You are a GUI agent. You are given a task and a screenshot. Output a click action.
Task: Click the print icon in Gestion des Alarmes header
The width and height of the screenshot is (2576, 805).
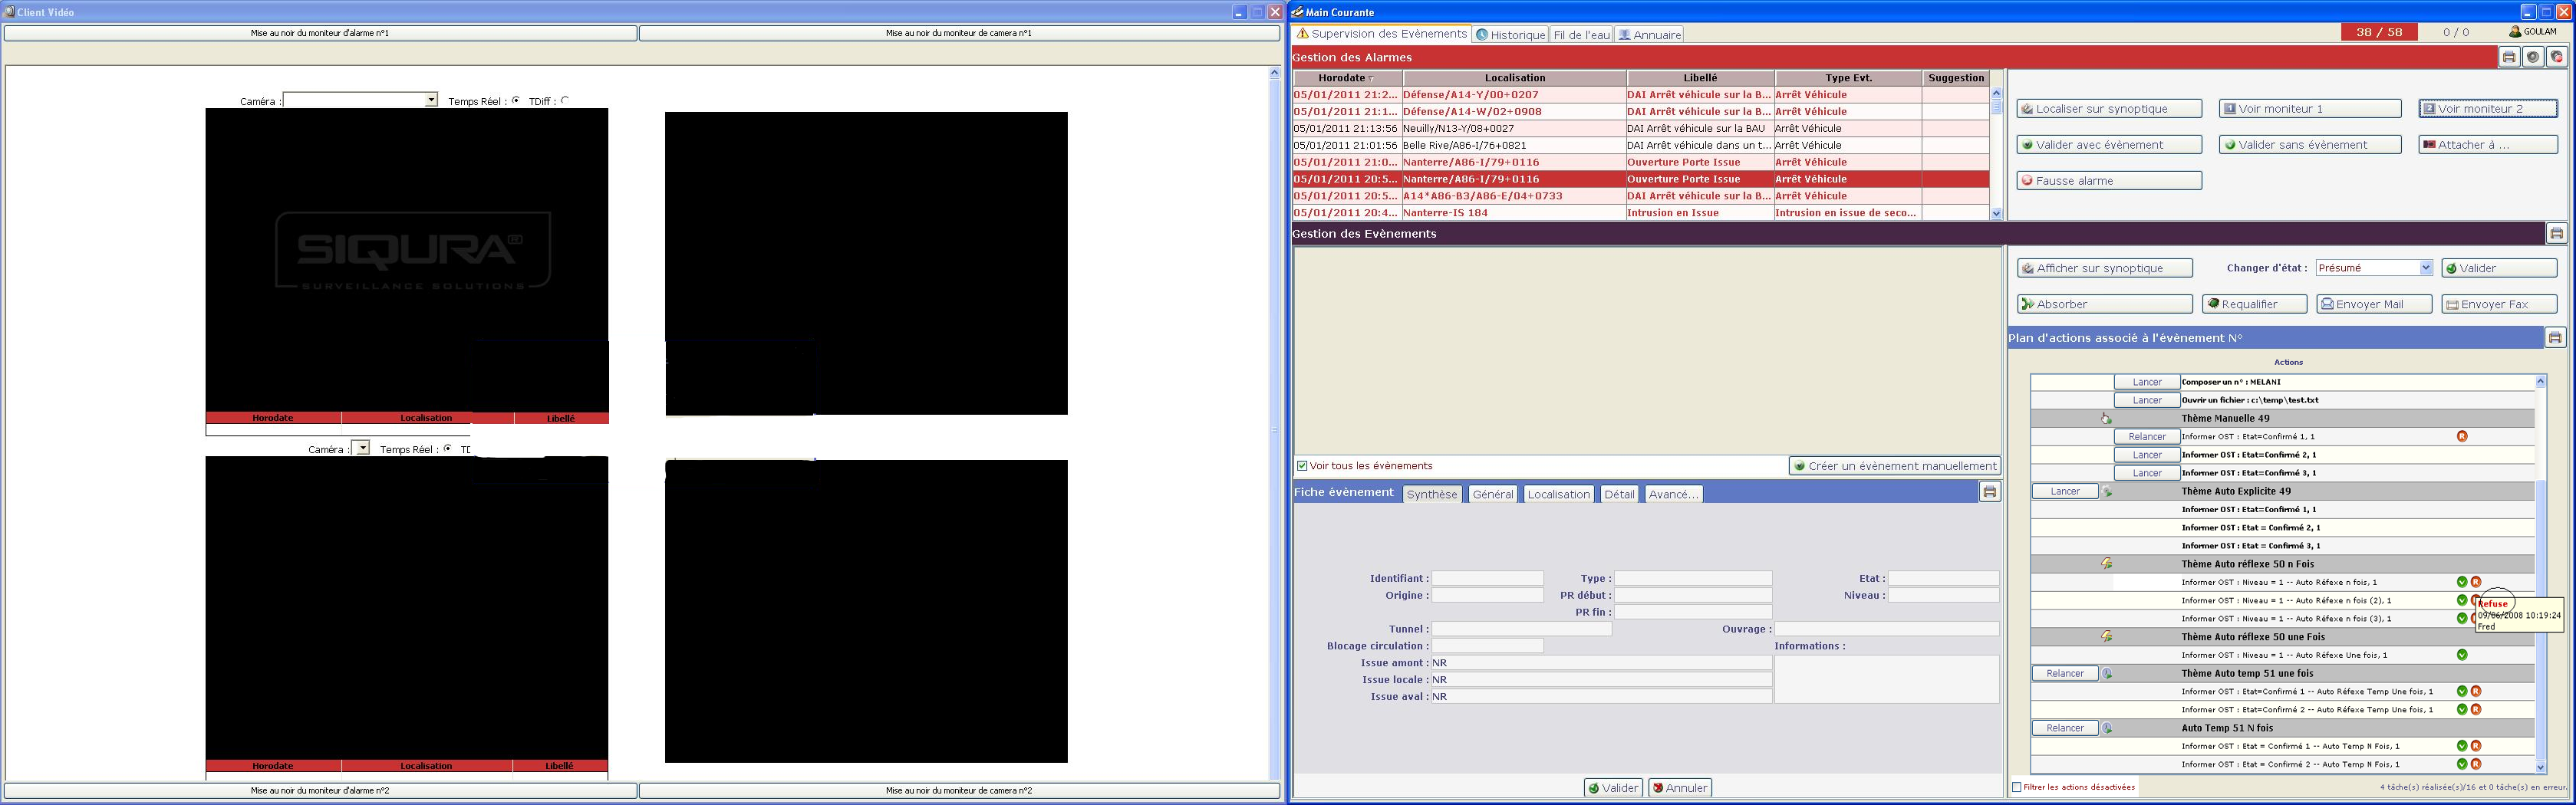2509,57
